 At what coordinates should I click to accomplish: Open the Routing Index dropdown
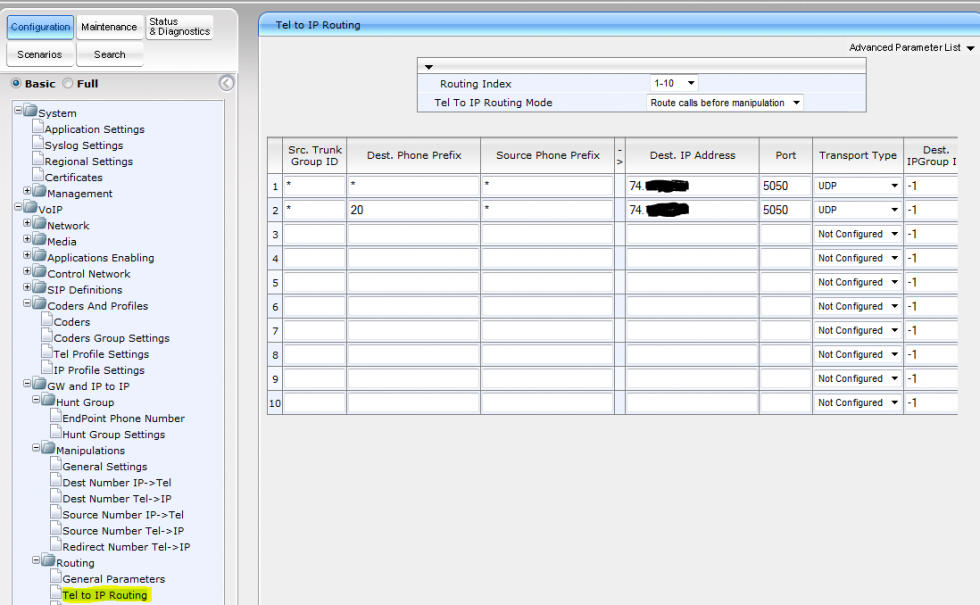[674, 84]
